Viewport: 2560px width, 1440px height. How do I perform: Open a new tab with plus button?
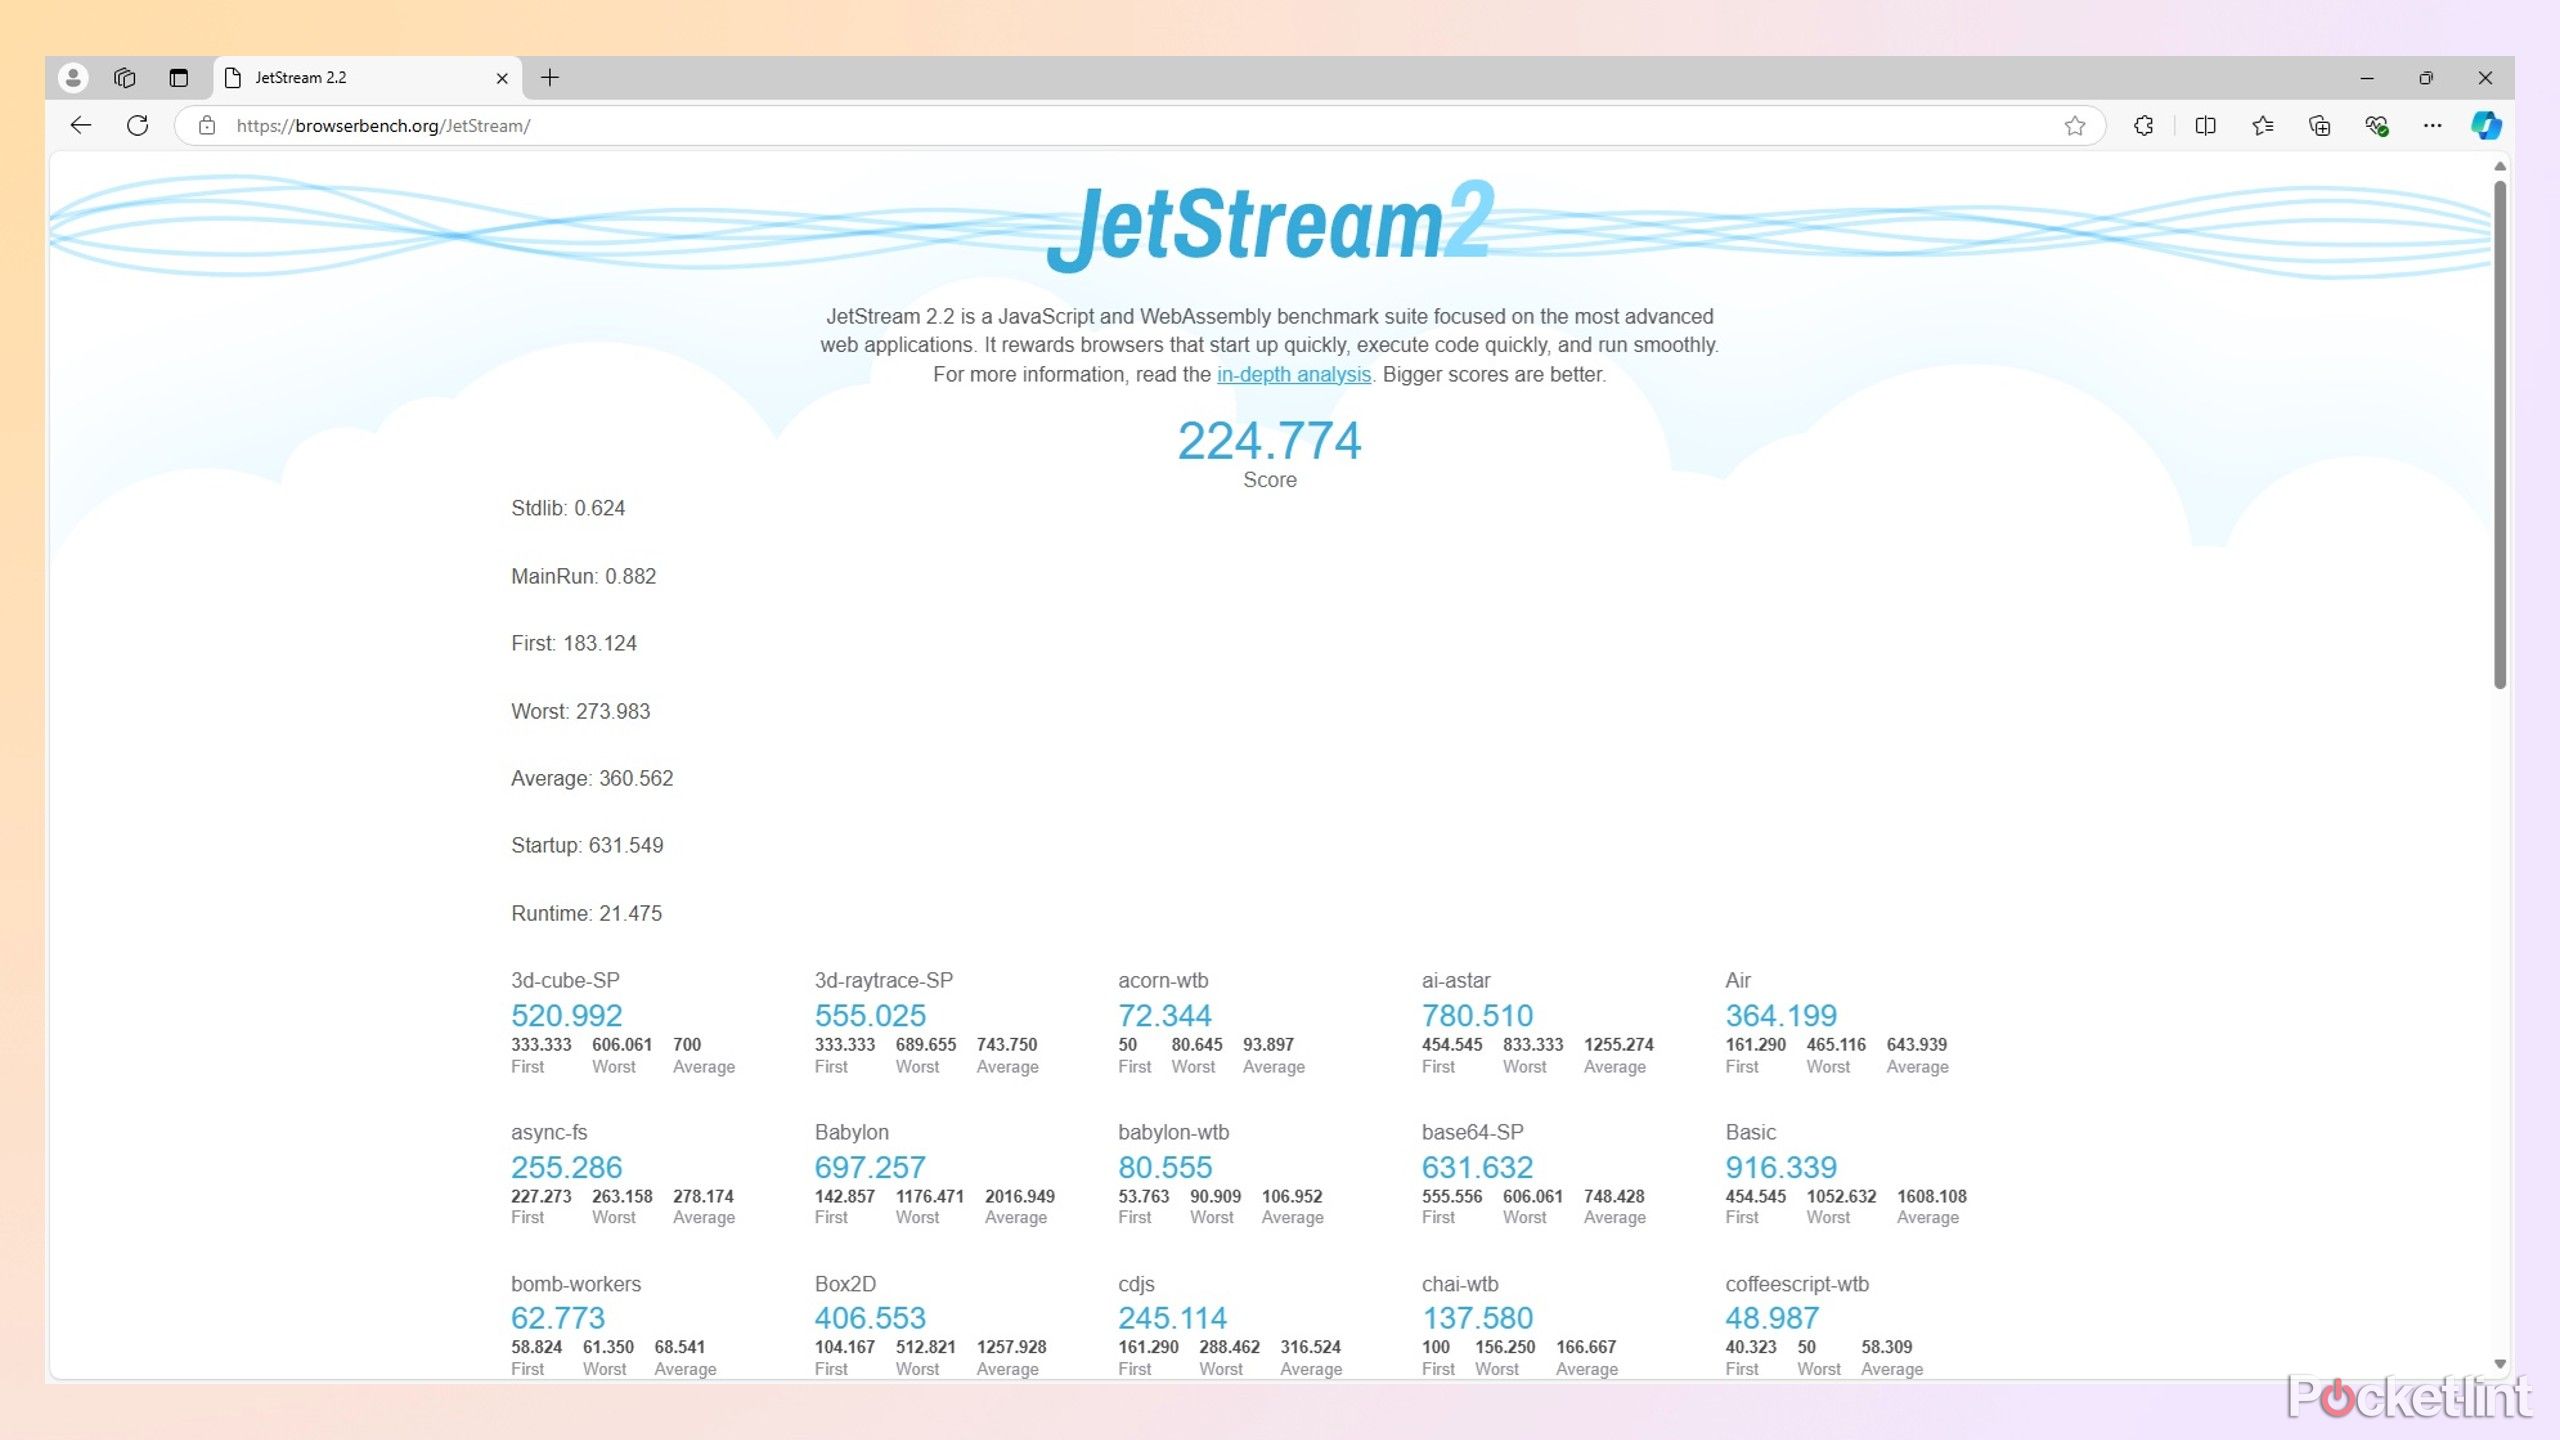point(550,78)
